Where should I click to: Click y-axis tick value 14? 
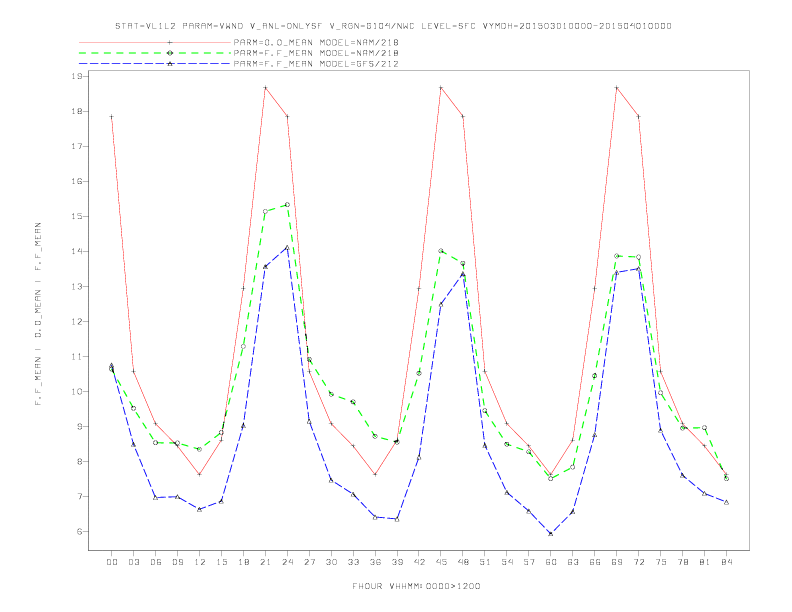(x=77, y=251)
